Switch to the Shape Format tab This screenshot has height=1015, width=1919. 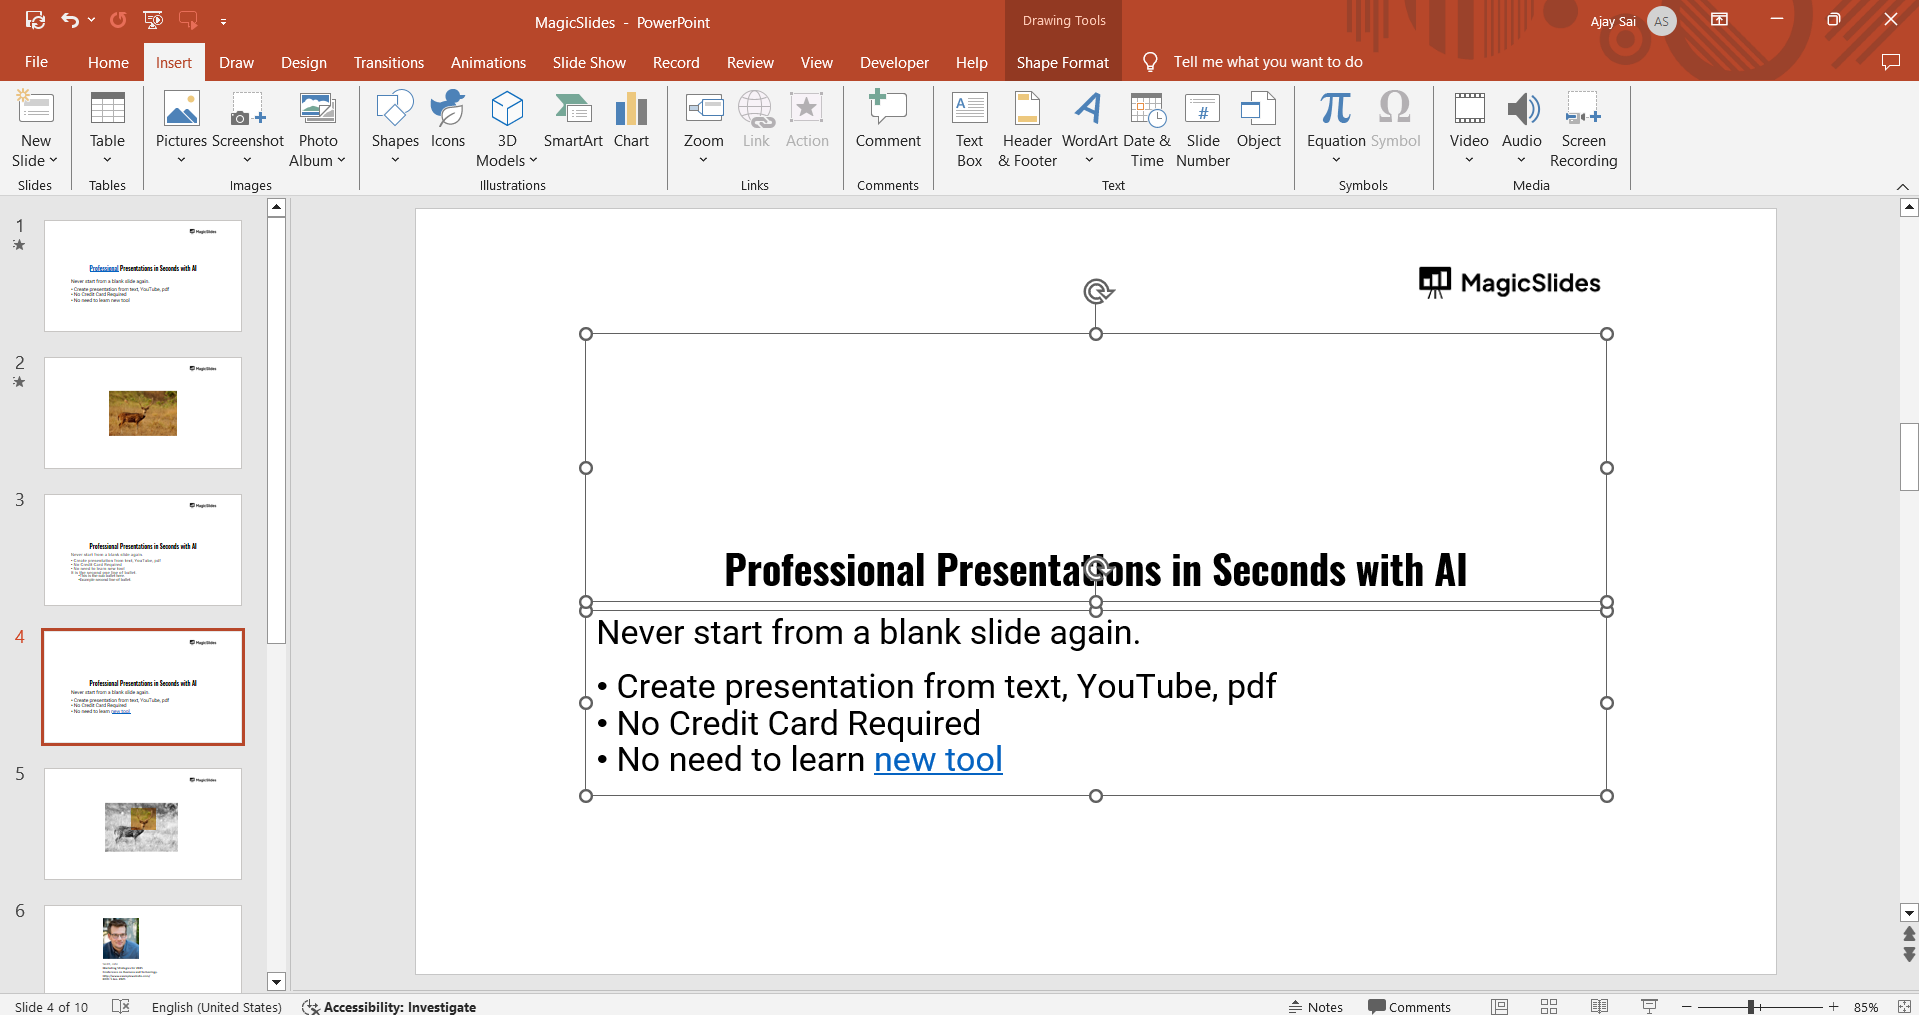coord(1063,62)
